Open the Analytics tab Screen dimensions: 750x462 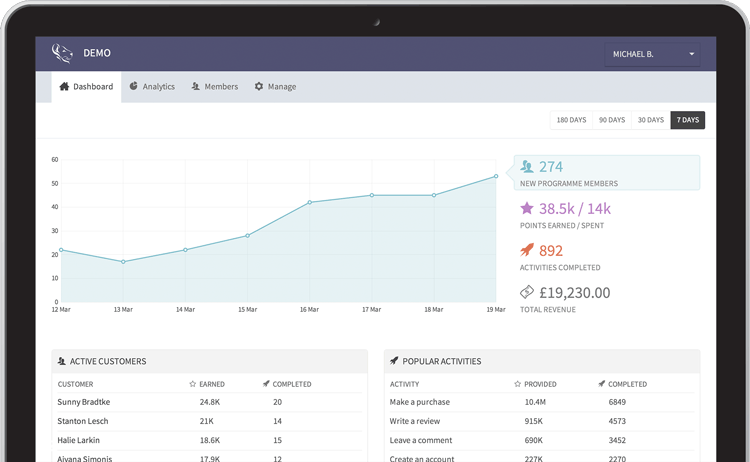(x=152, y=87)
